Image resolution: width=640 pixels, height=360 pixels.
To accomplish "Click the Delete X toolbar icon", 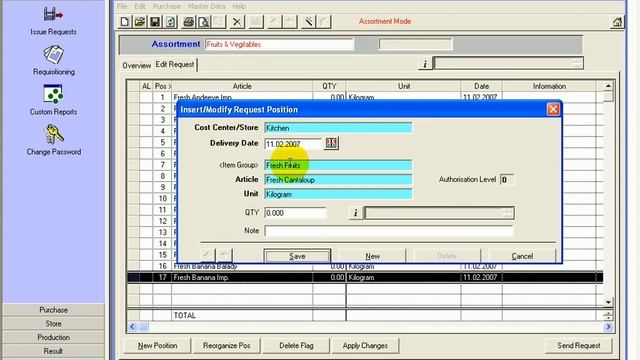I will (x=237, y=22).
